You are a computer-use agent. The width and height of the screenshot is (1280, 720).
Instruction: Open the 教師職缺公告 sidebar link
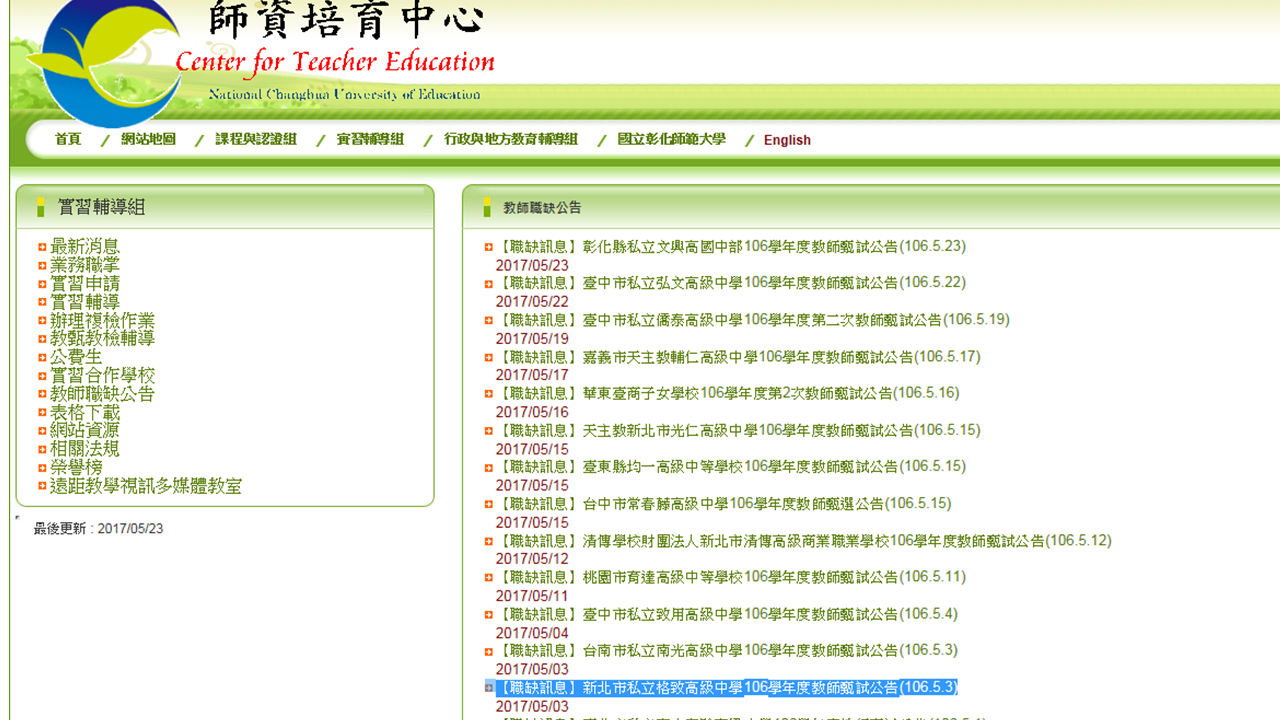102,394
